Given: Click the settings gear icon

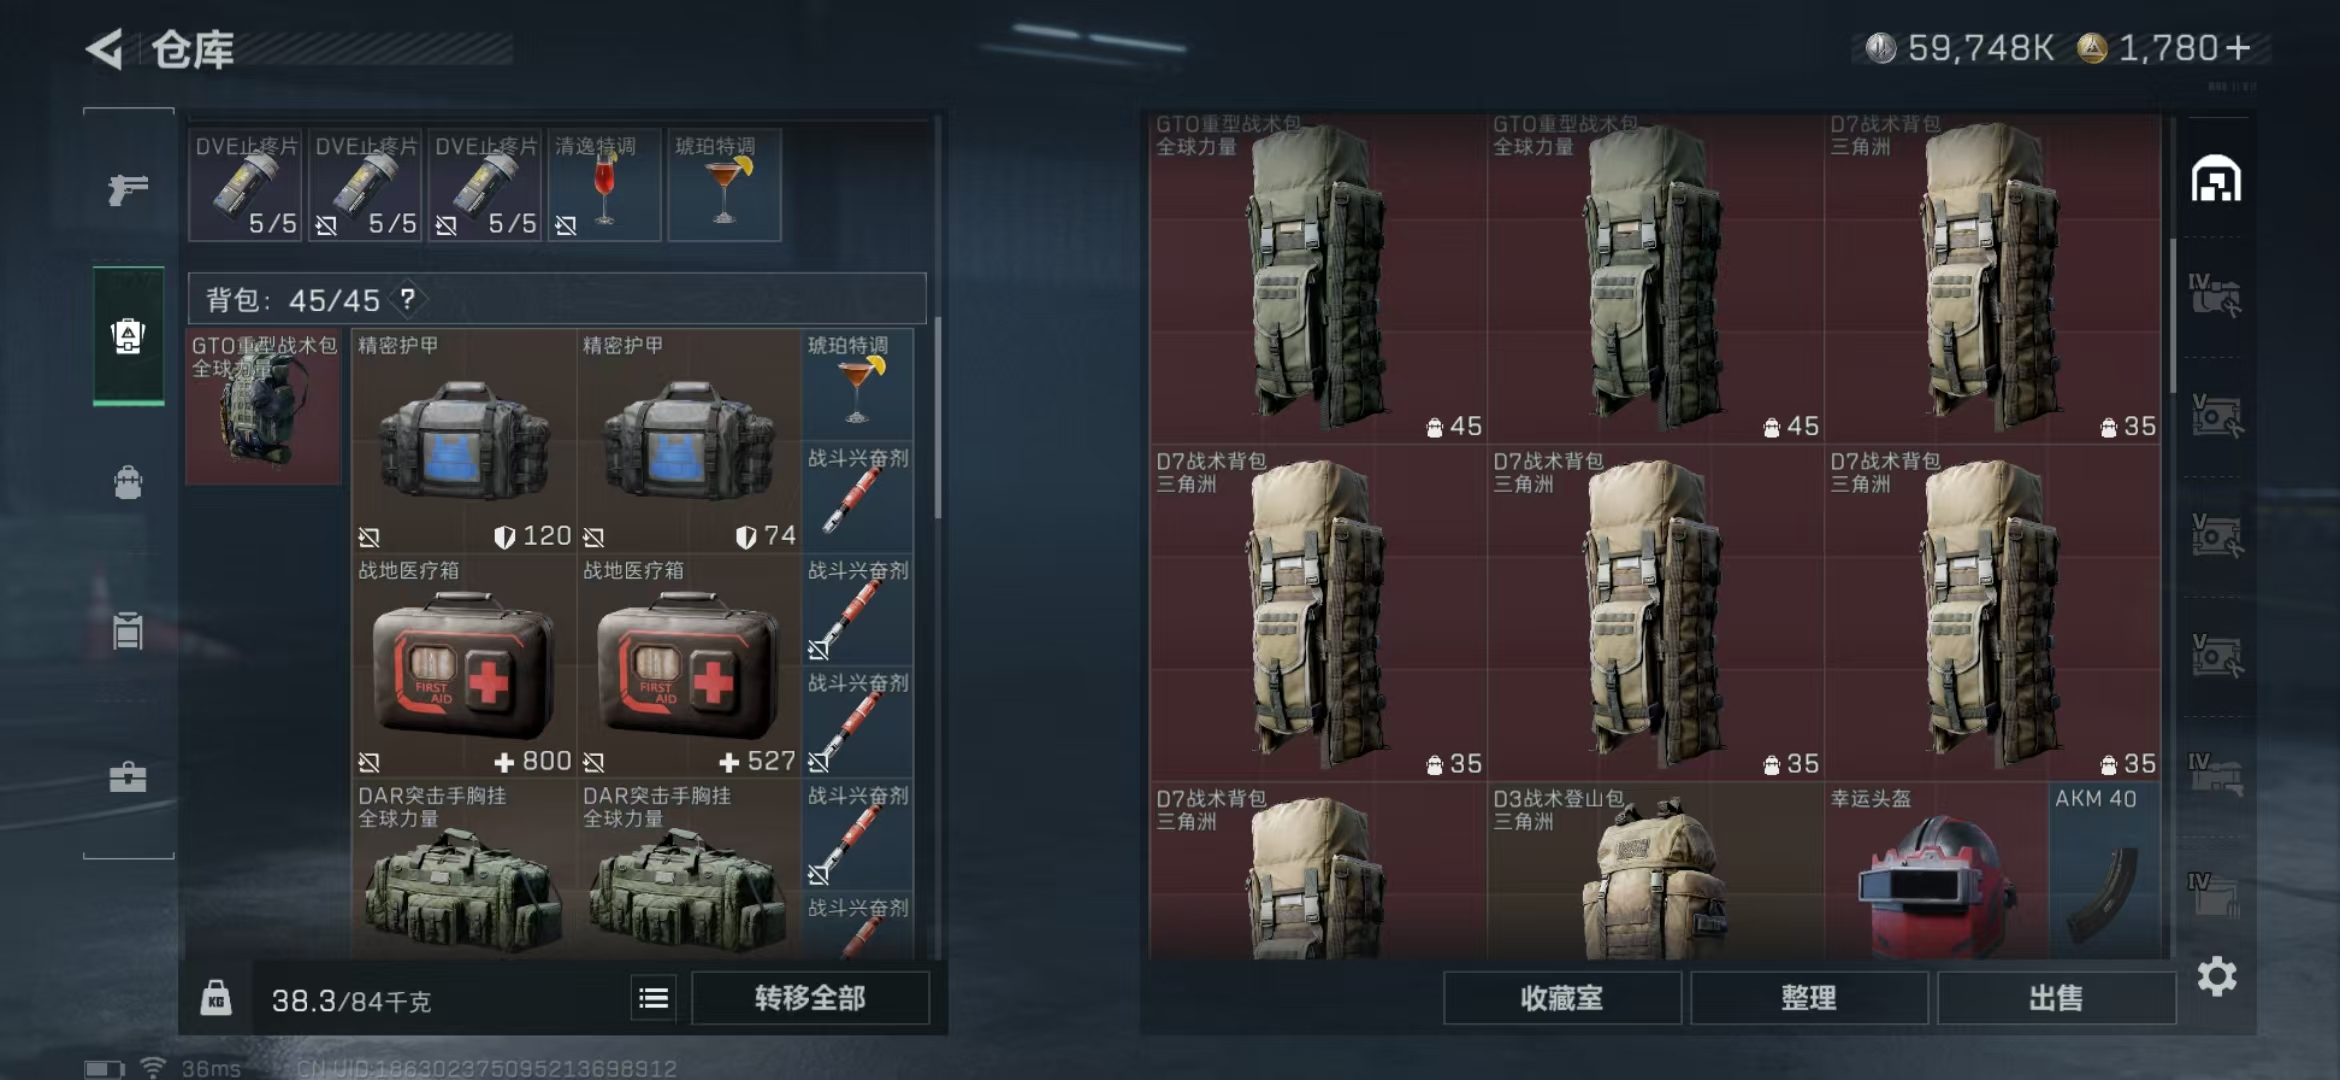Looking at the screenshot, I should click(x=2216, y=976).
